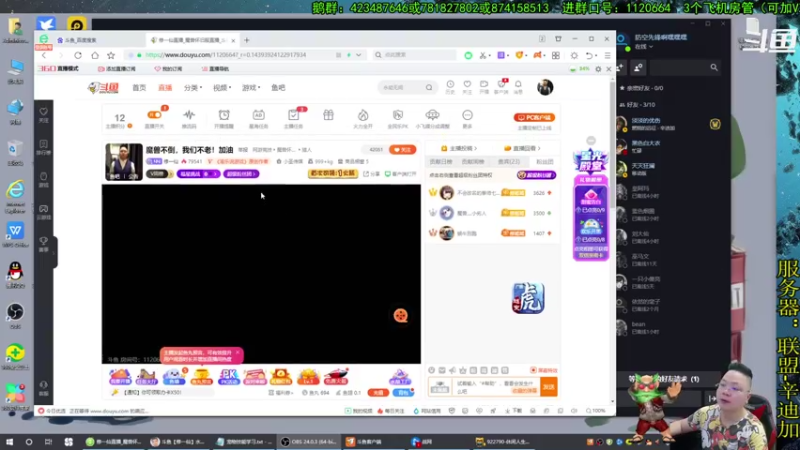This screenshot has width=800, height=450.
Task: Switch to the 贡献周榜 tab
Action: coord(472,162)
